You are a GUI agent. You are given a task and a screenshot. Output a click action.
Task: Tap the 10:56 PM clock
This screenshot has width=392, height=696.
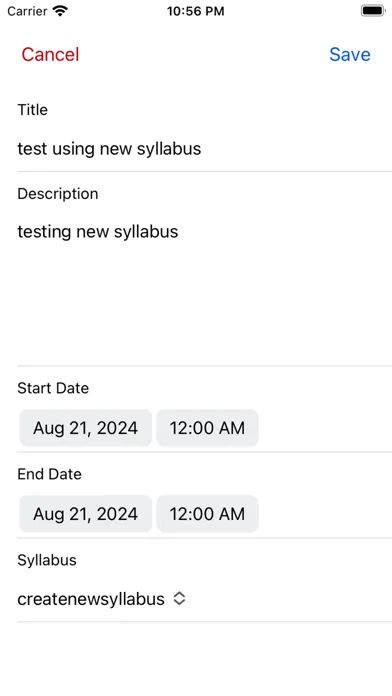pyautogui.click(x=196, y=11)
